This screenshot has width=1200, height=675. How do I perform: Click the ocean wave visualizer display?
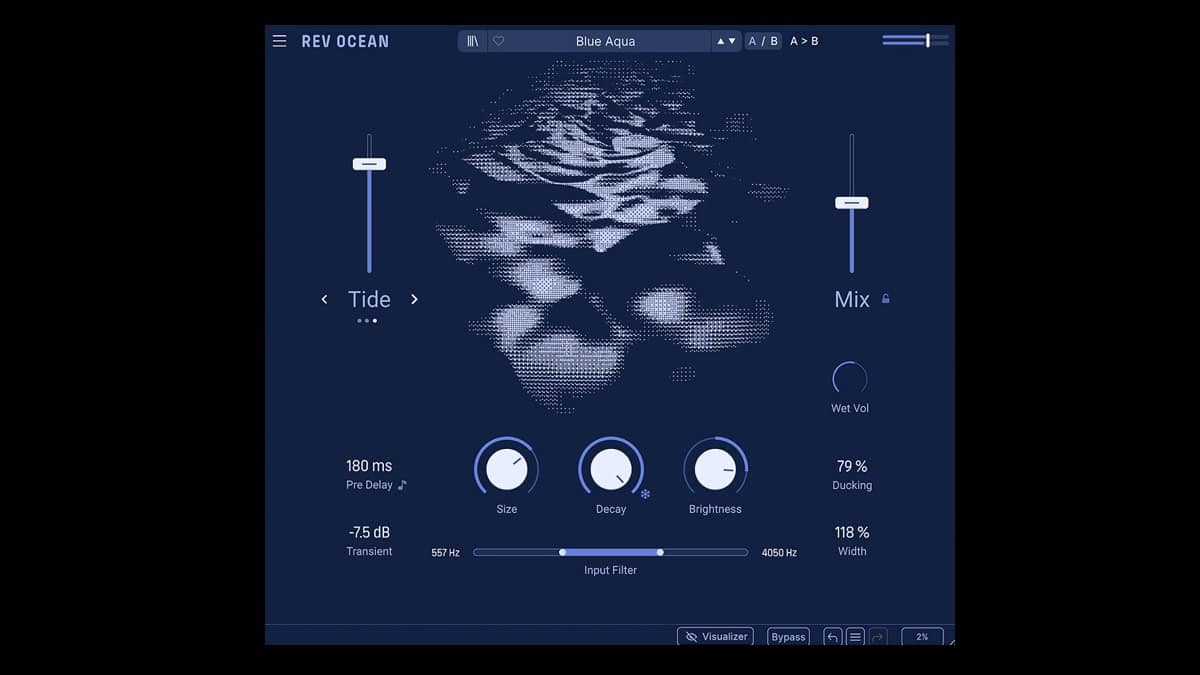pyautogui.click(x=610, y=235)
